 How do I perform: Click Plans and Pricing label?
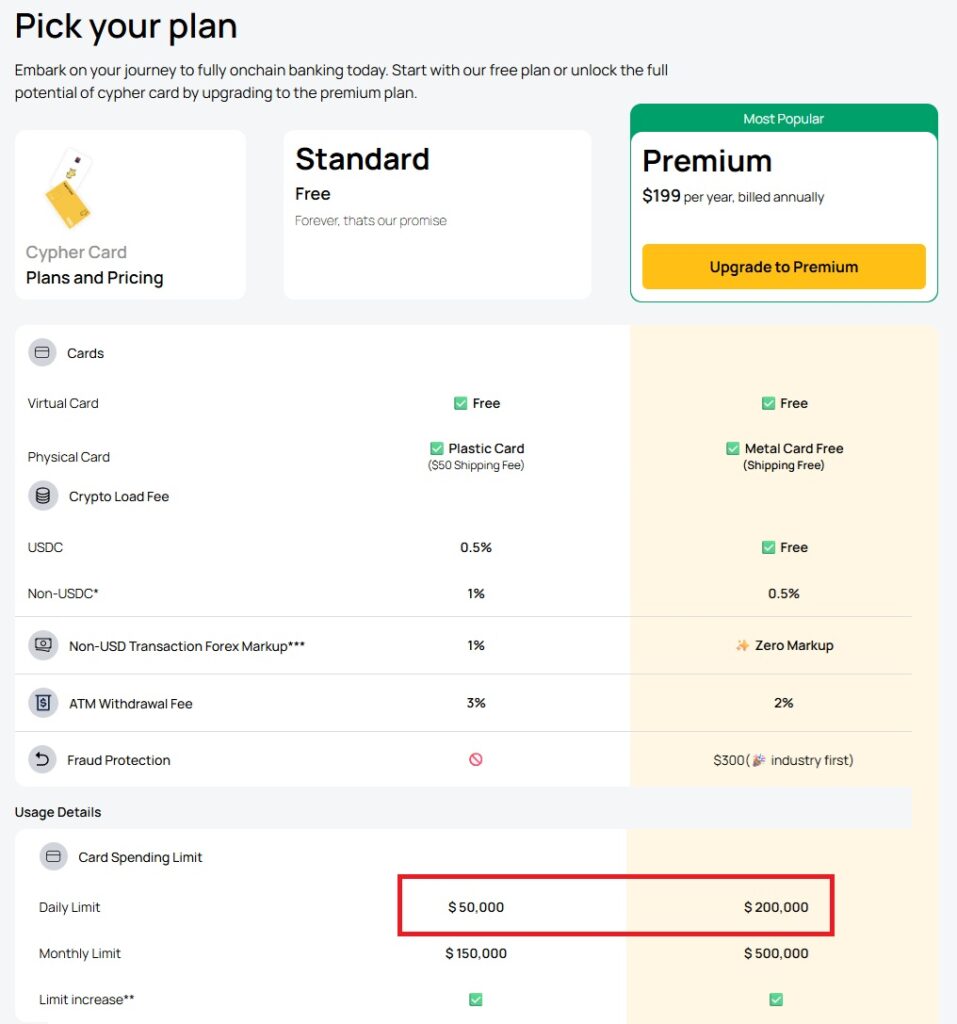(94, 278)
